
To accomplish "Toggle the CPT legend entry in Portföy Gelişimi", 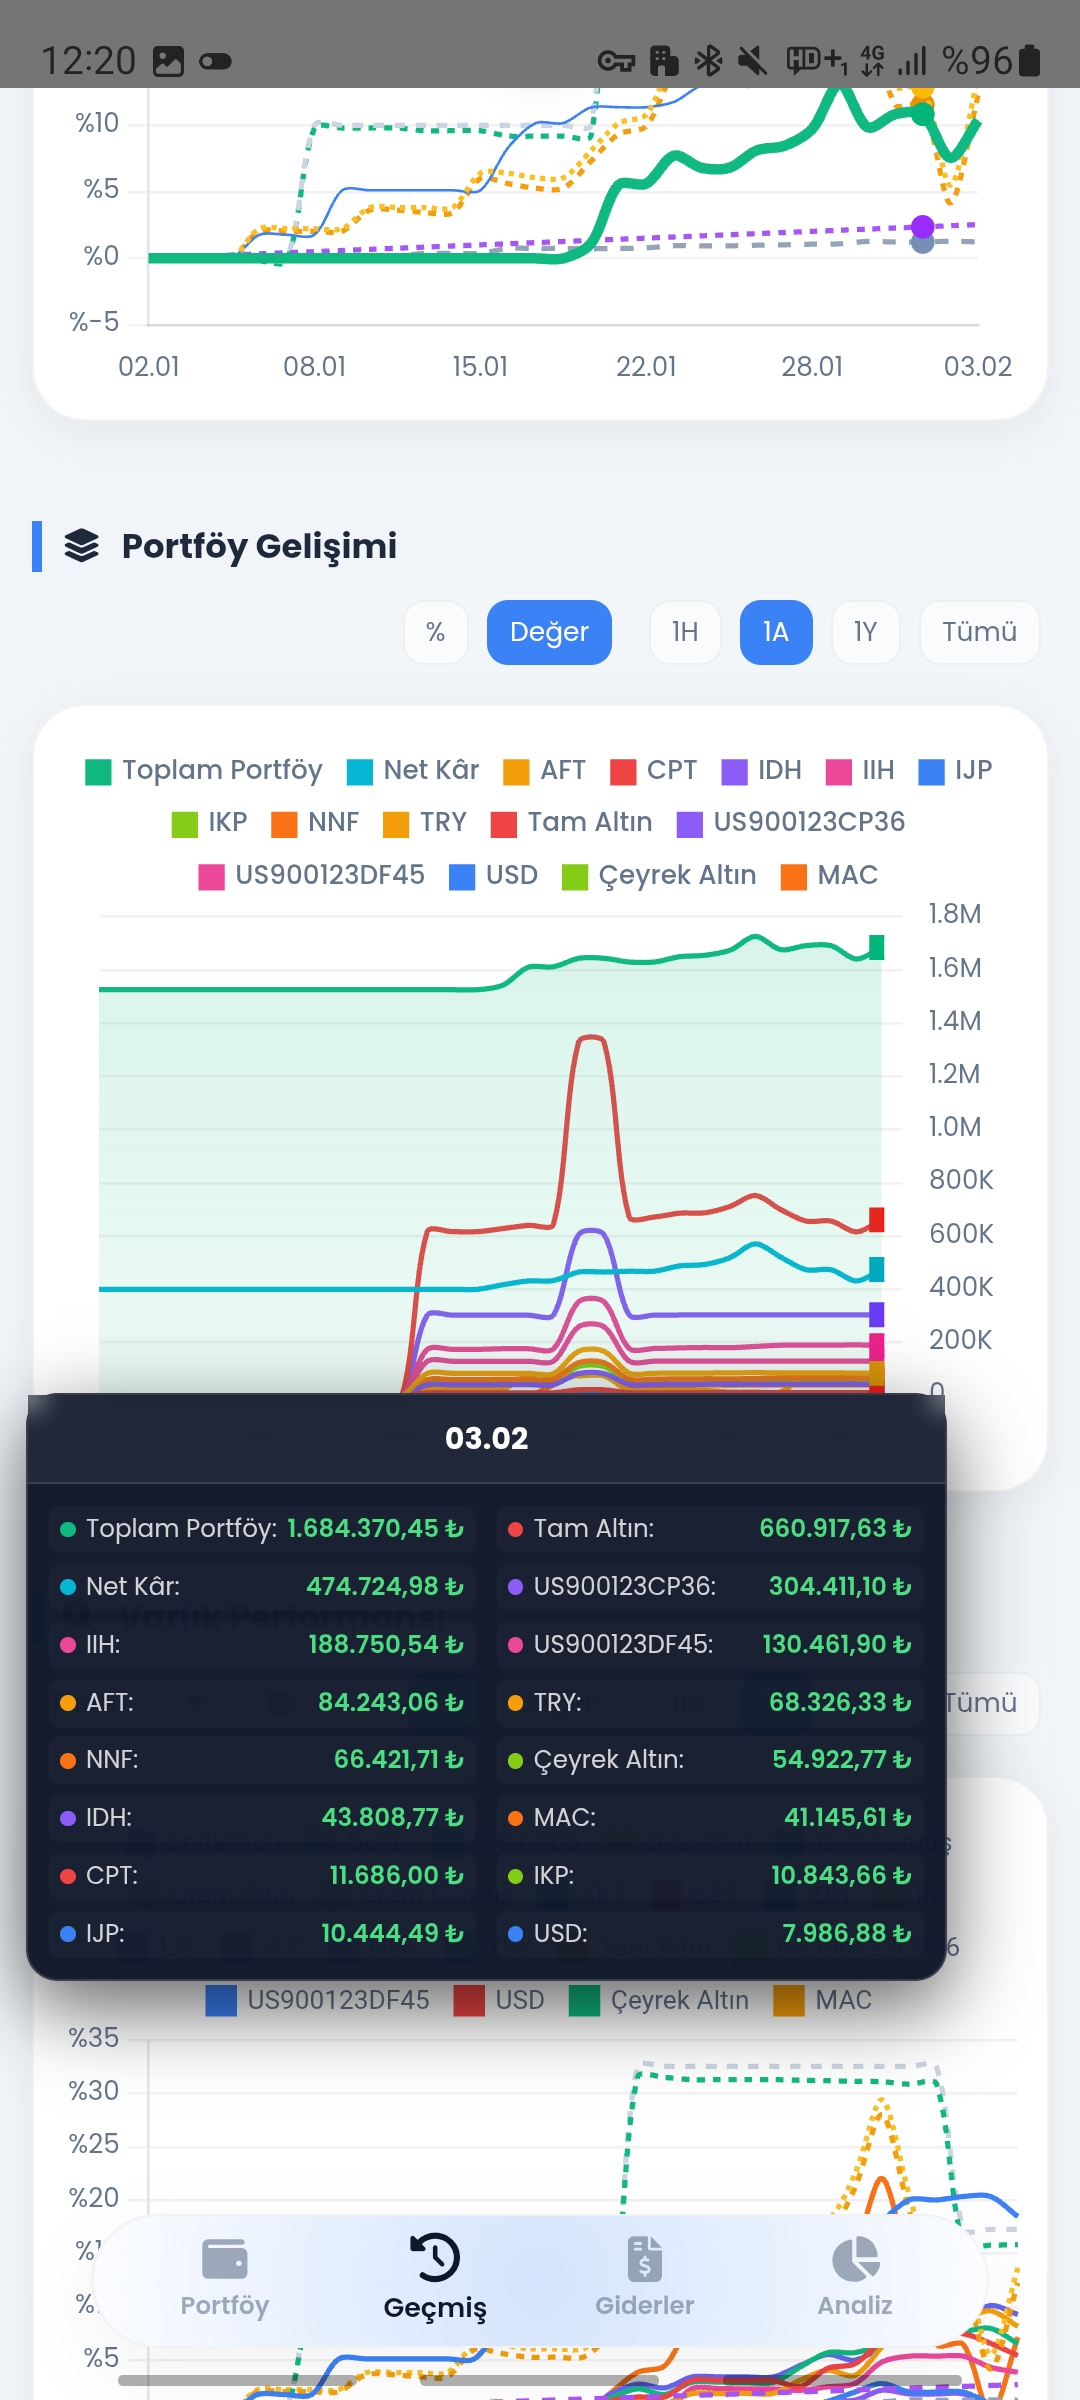I will point(653,771).
